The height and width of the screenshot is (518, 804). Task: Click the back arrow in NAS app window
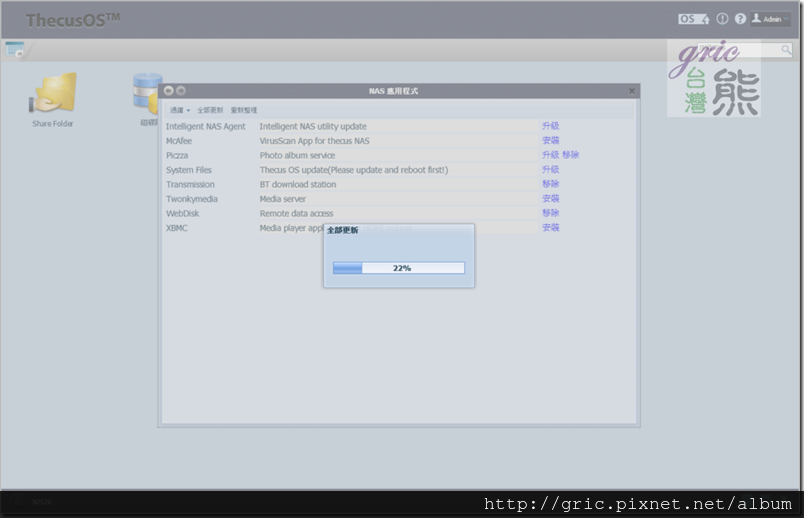tap(169, 91)
